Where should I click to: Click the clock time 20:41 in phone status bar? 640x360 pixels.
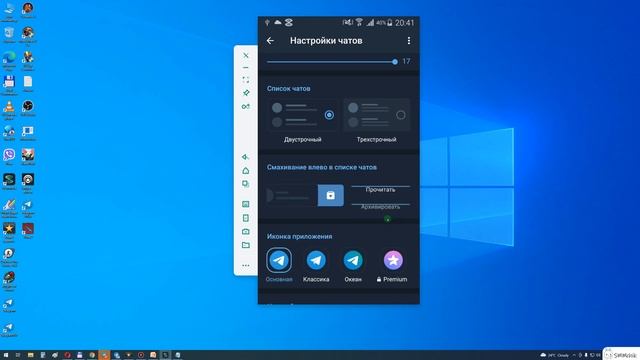click(404, 23)
